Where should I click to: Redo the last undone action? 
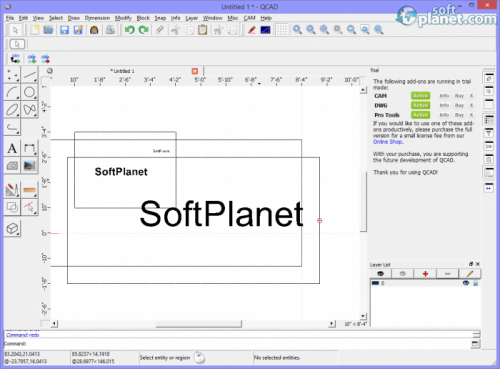[x=143, y=30]
